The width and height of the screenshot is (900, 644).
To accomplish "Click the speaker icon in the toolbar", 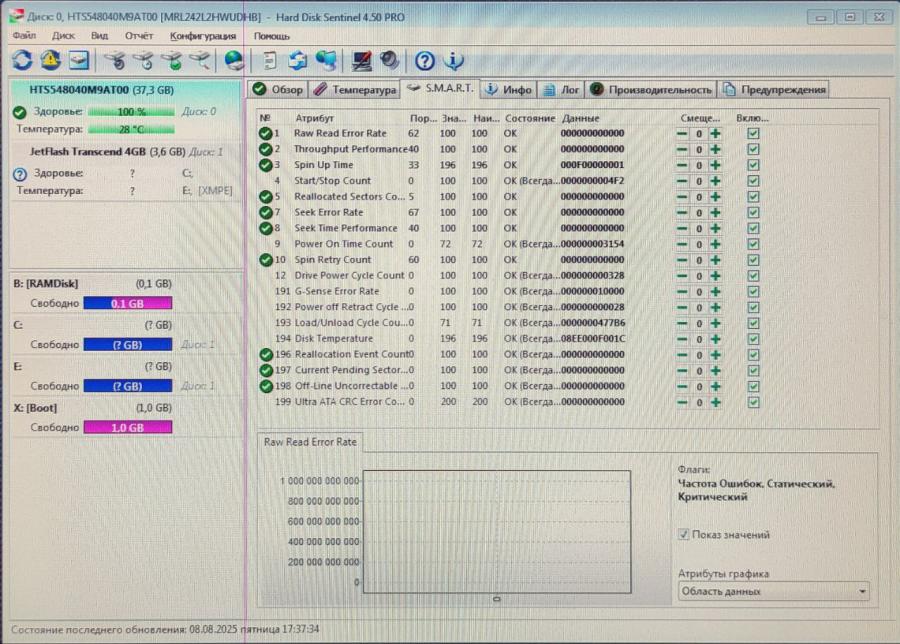I will 390,60.
